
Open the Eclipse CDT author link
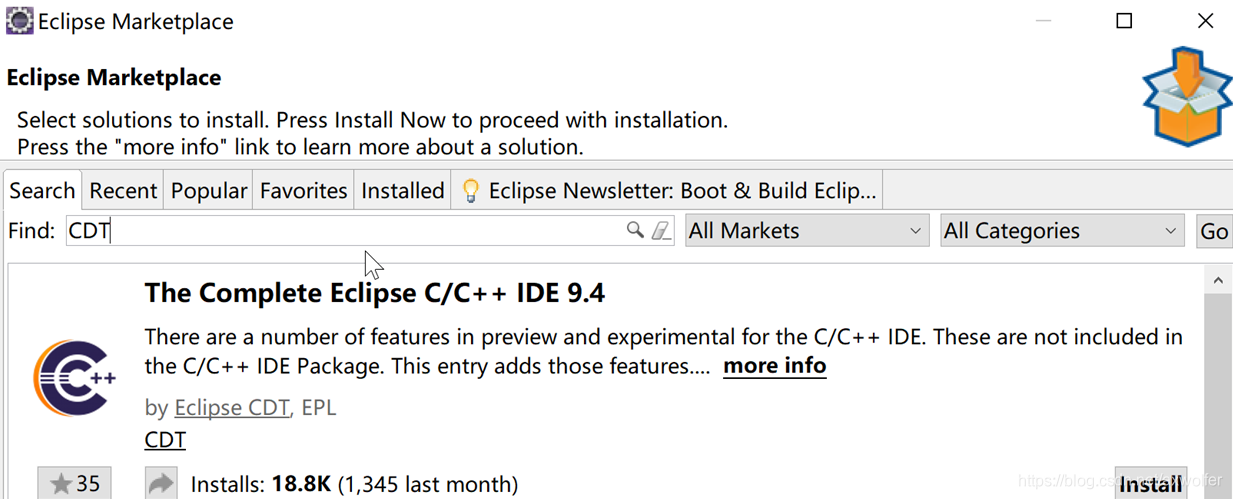[x=232, y=408]
